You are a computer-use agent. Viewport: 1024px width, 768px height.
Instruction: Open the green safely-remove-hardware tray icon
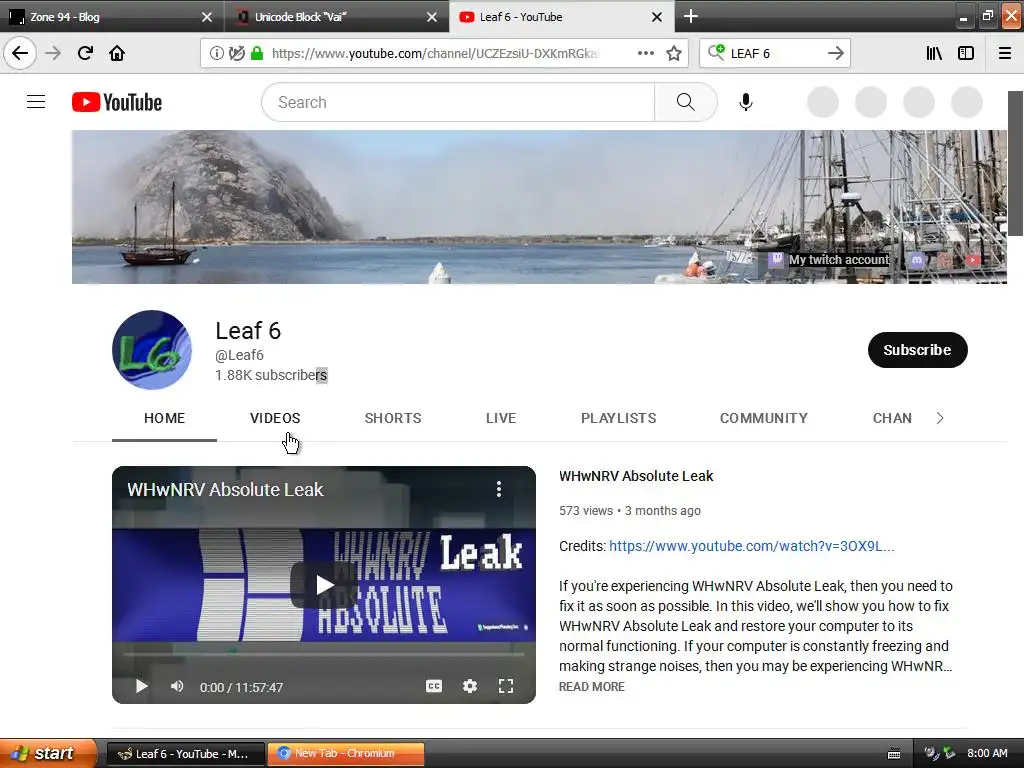pyautogui.click(x=949, y=754)
